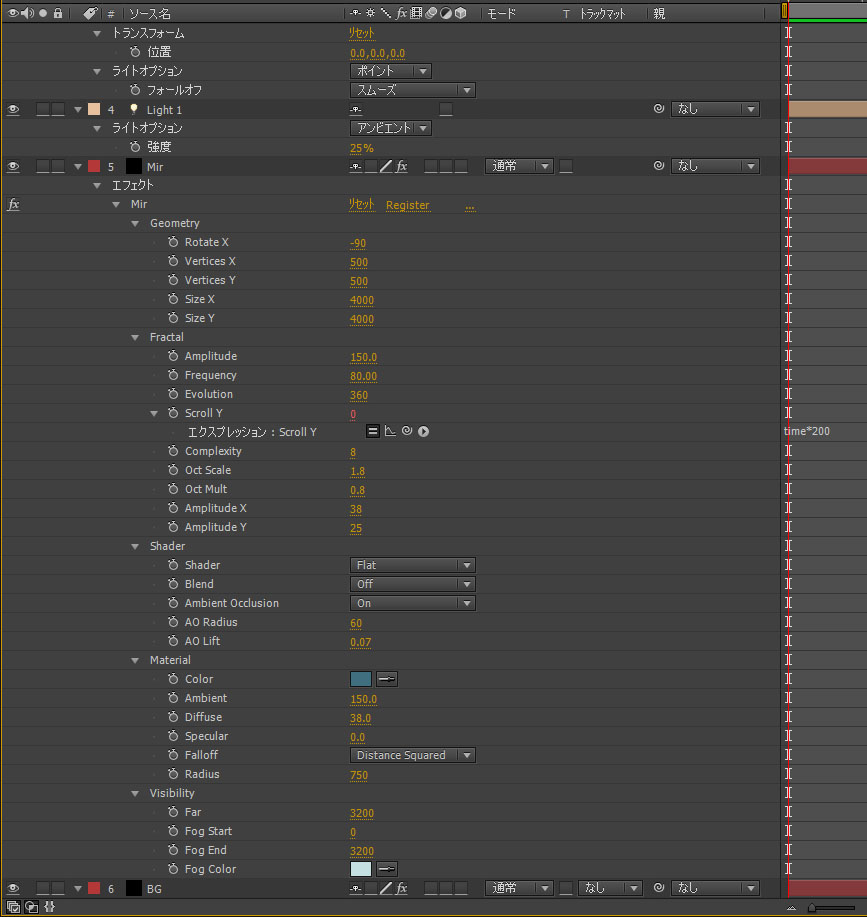Click リセット link for トランスフォーム
The width and height of the screenshot is (867, 917).
[361, 33]
